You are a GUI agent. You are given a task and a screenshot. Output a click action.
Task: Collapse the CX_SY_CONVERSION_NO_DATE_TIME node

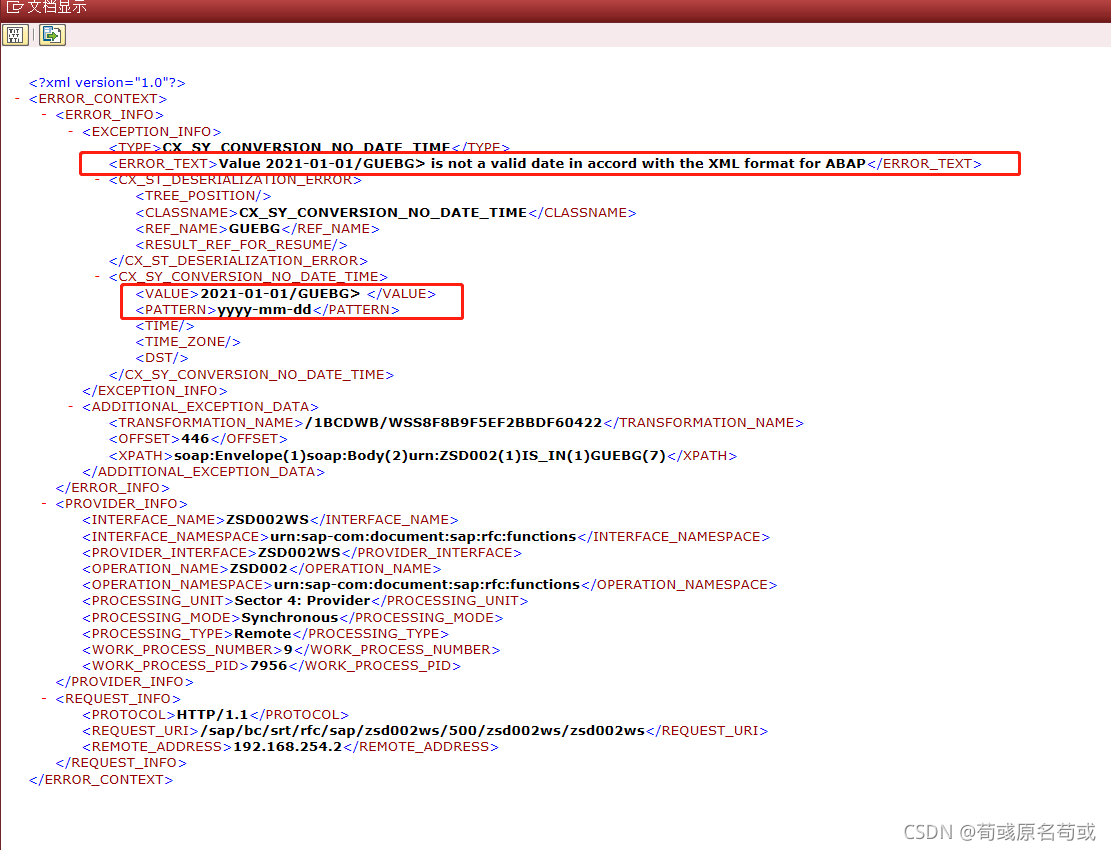coord(98,276)
